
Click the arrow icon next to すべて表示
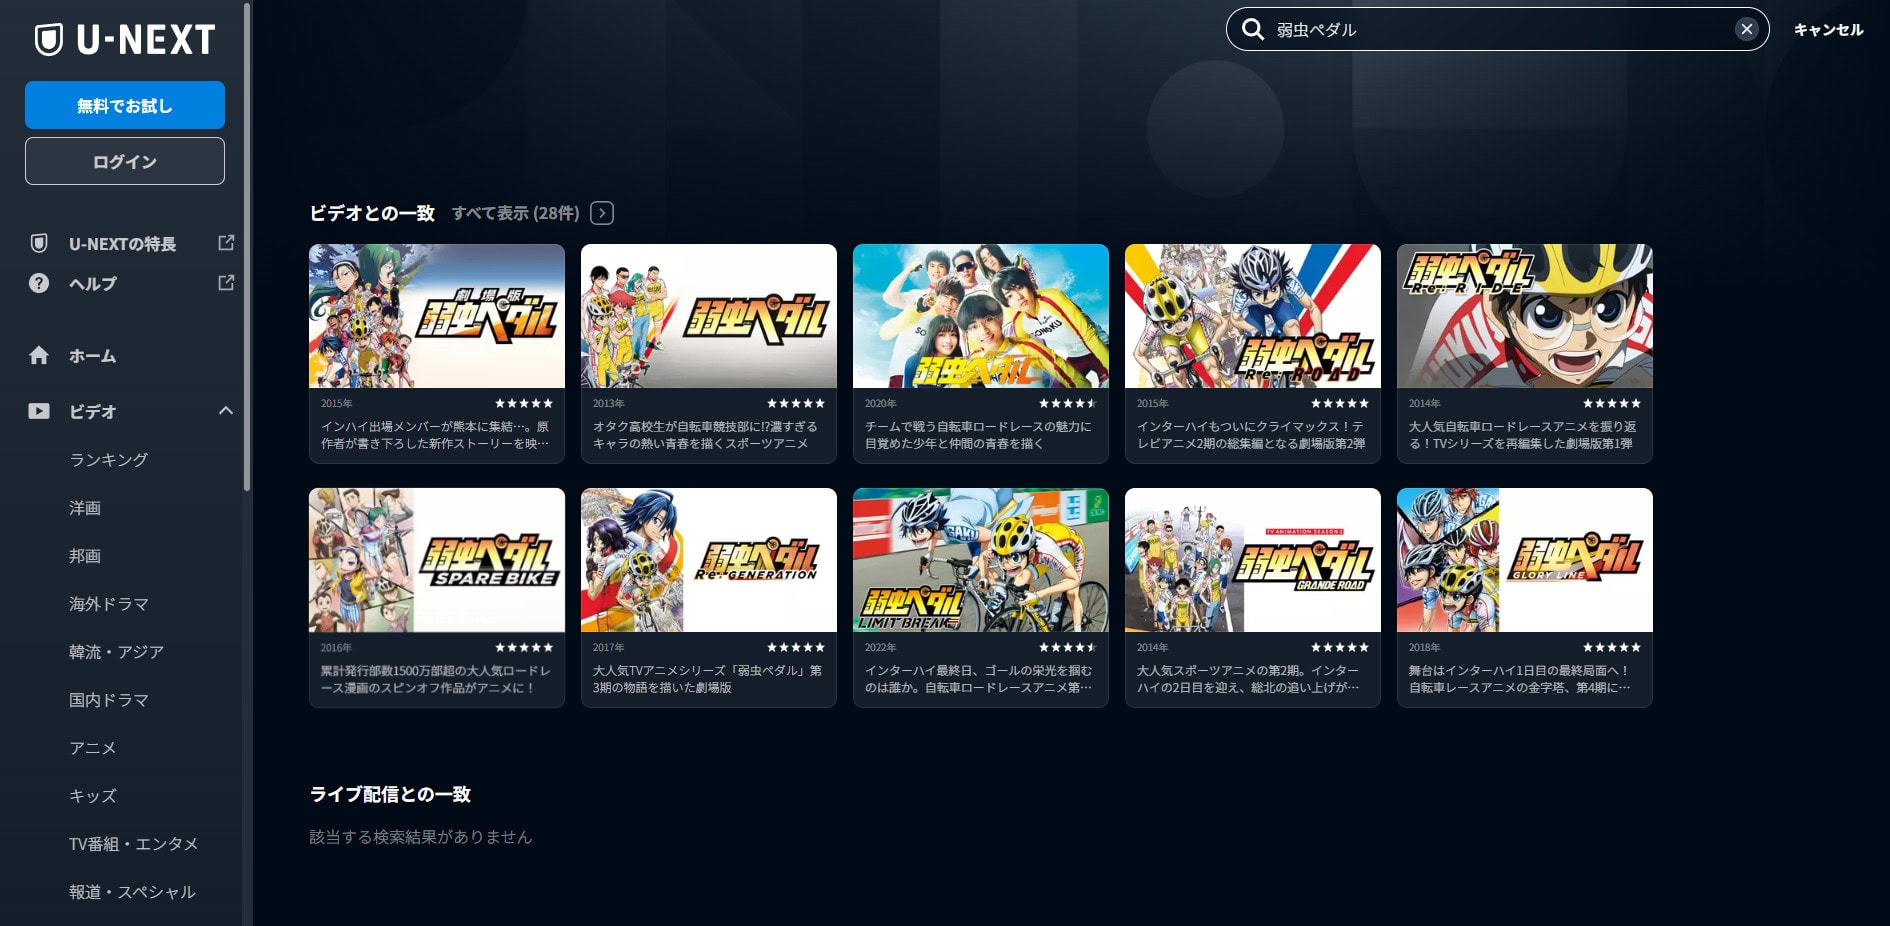point(602,213)
